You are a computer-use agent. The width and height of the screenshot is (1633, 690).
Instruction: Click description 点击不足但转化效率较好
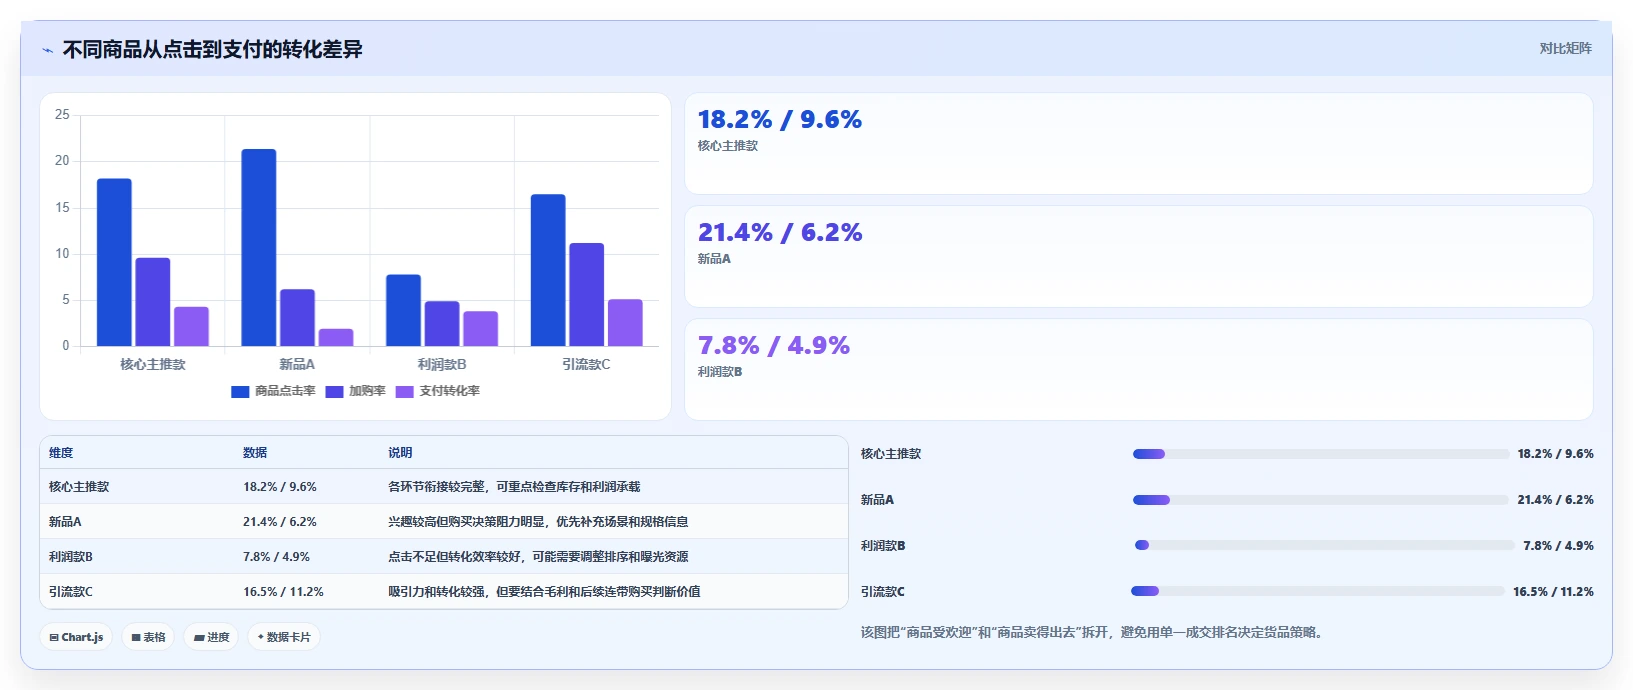tap(538, 557)
